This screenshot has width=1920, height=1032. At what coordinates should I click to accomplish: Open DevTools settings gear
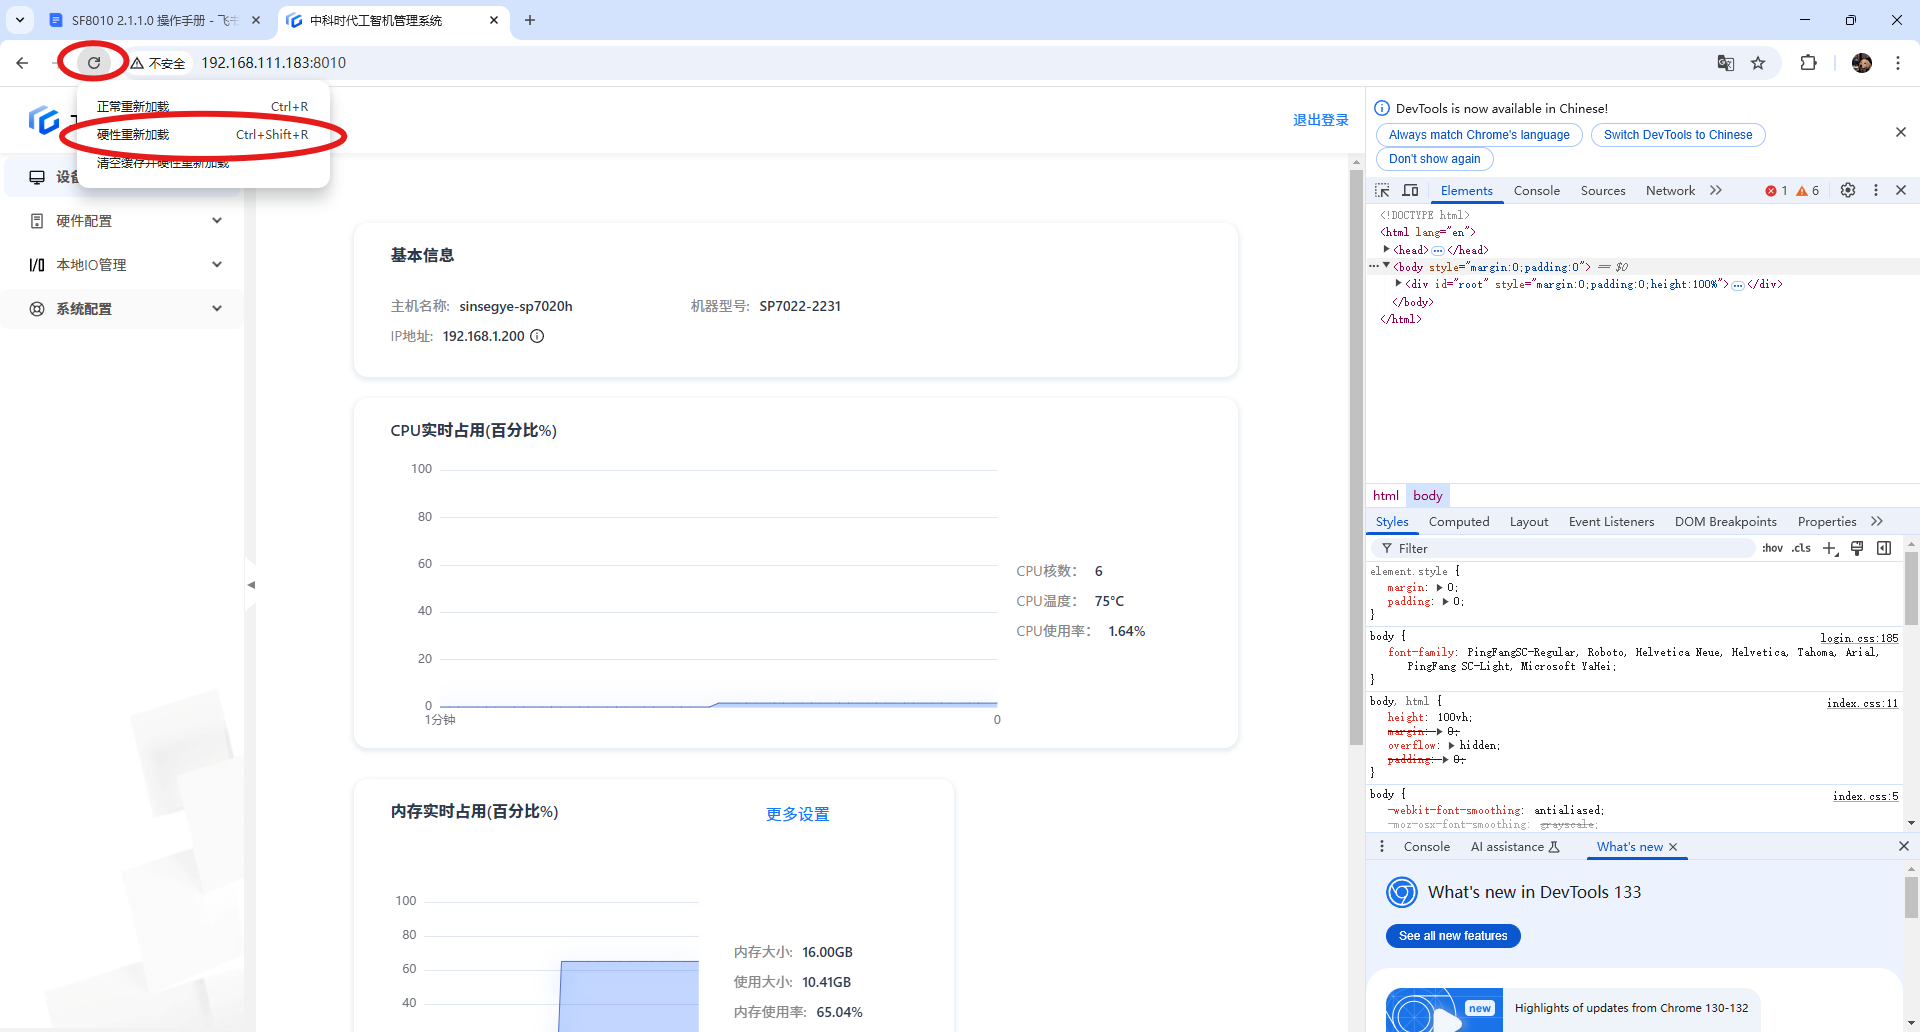1848,191
